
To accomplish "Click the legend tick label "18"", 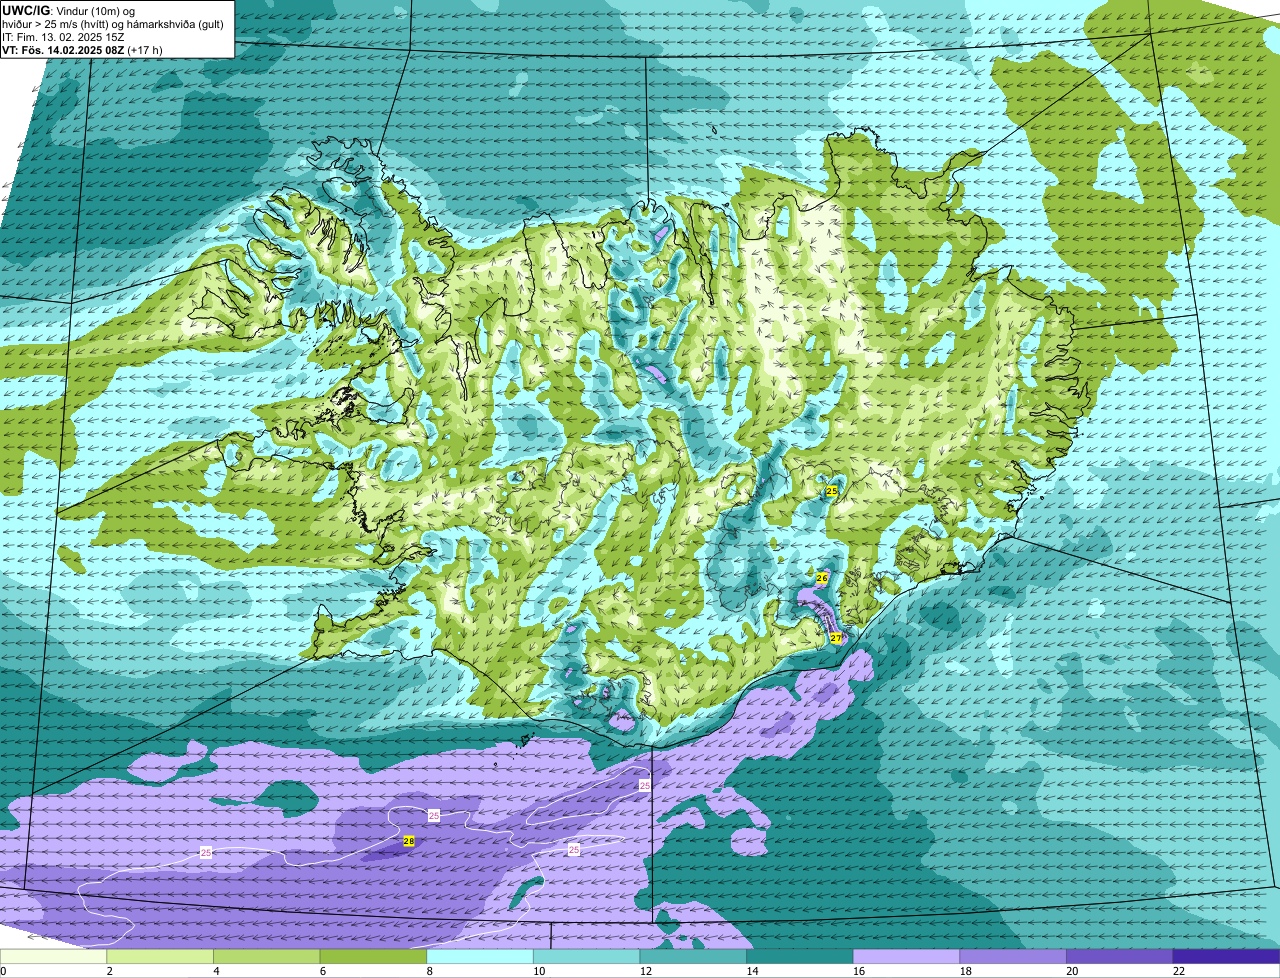I will click(x=965, y=971).
